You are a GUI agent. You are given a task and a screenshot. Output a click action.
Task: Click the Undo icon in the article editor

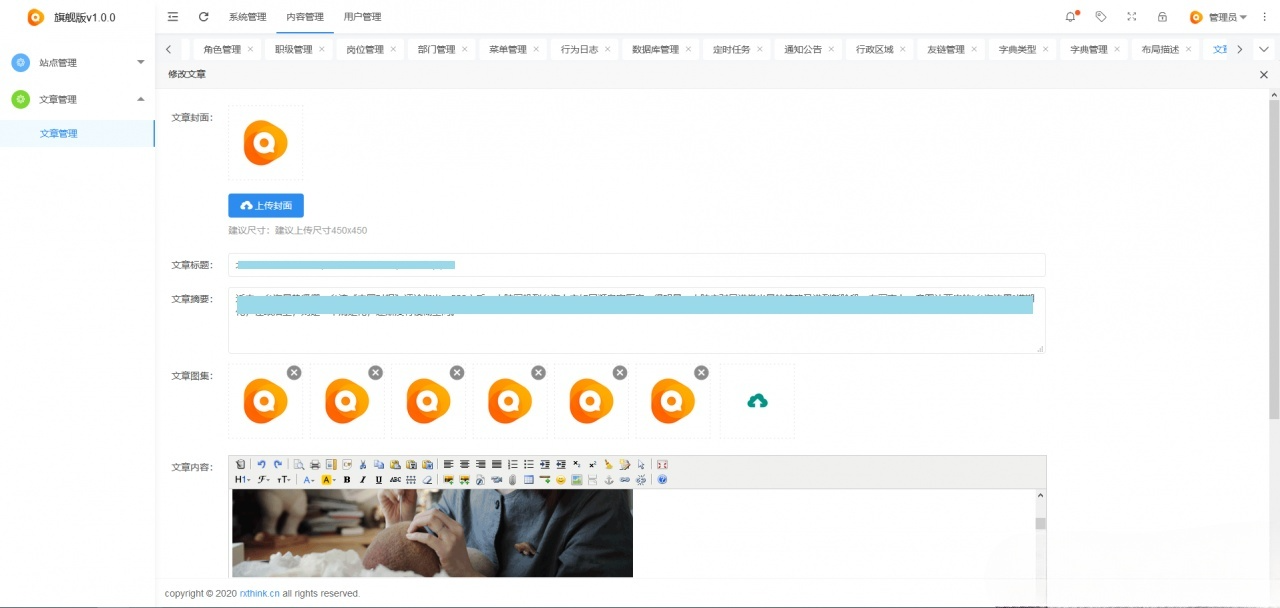click(262, 464)
